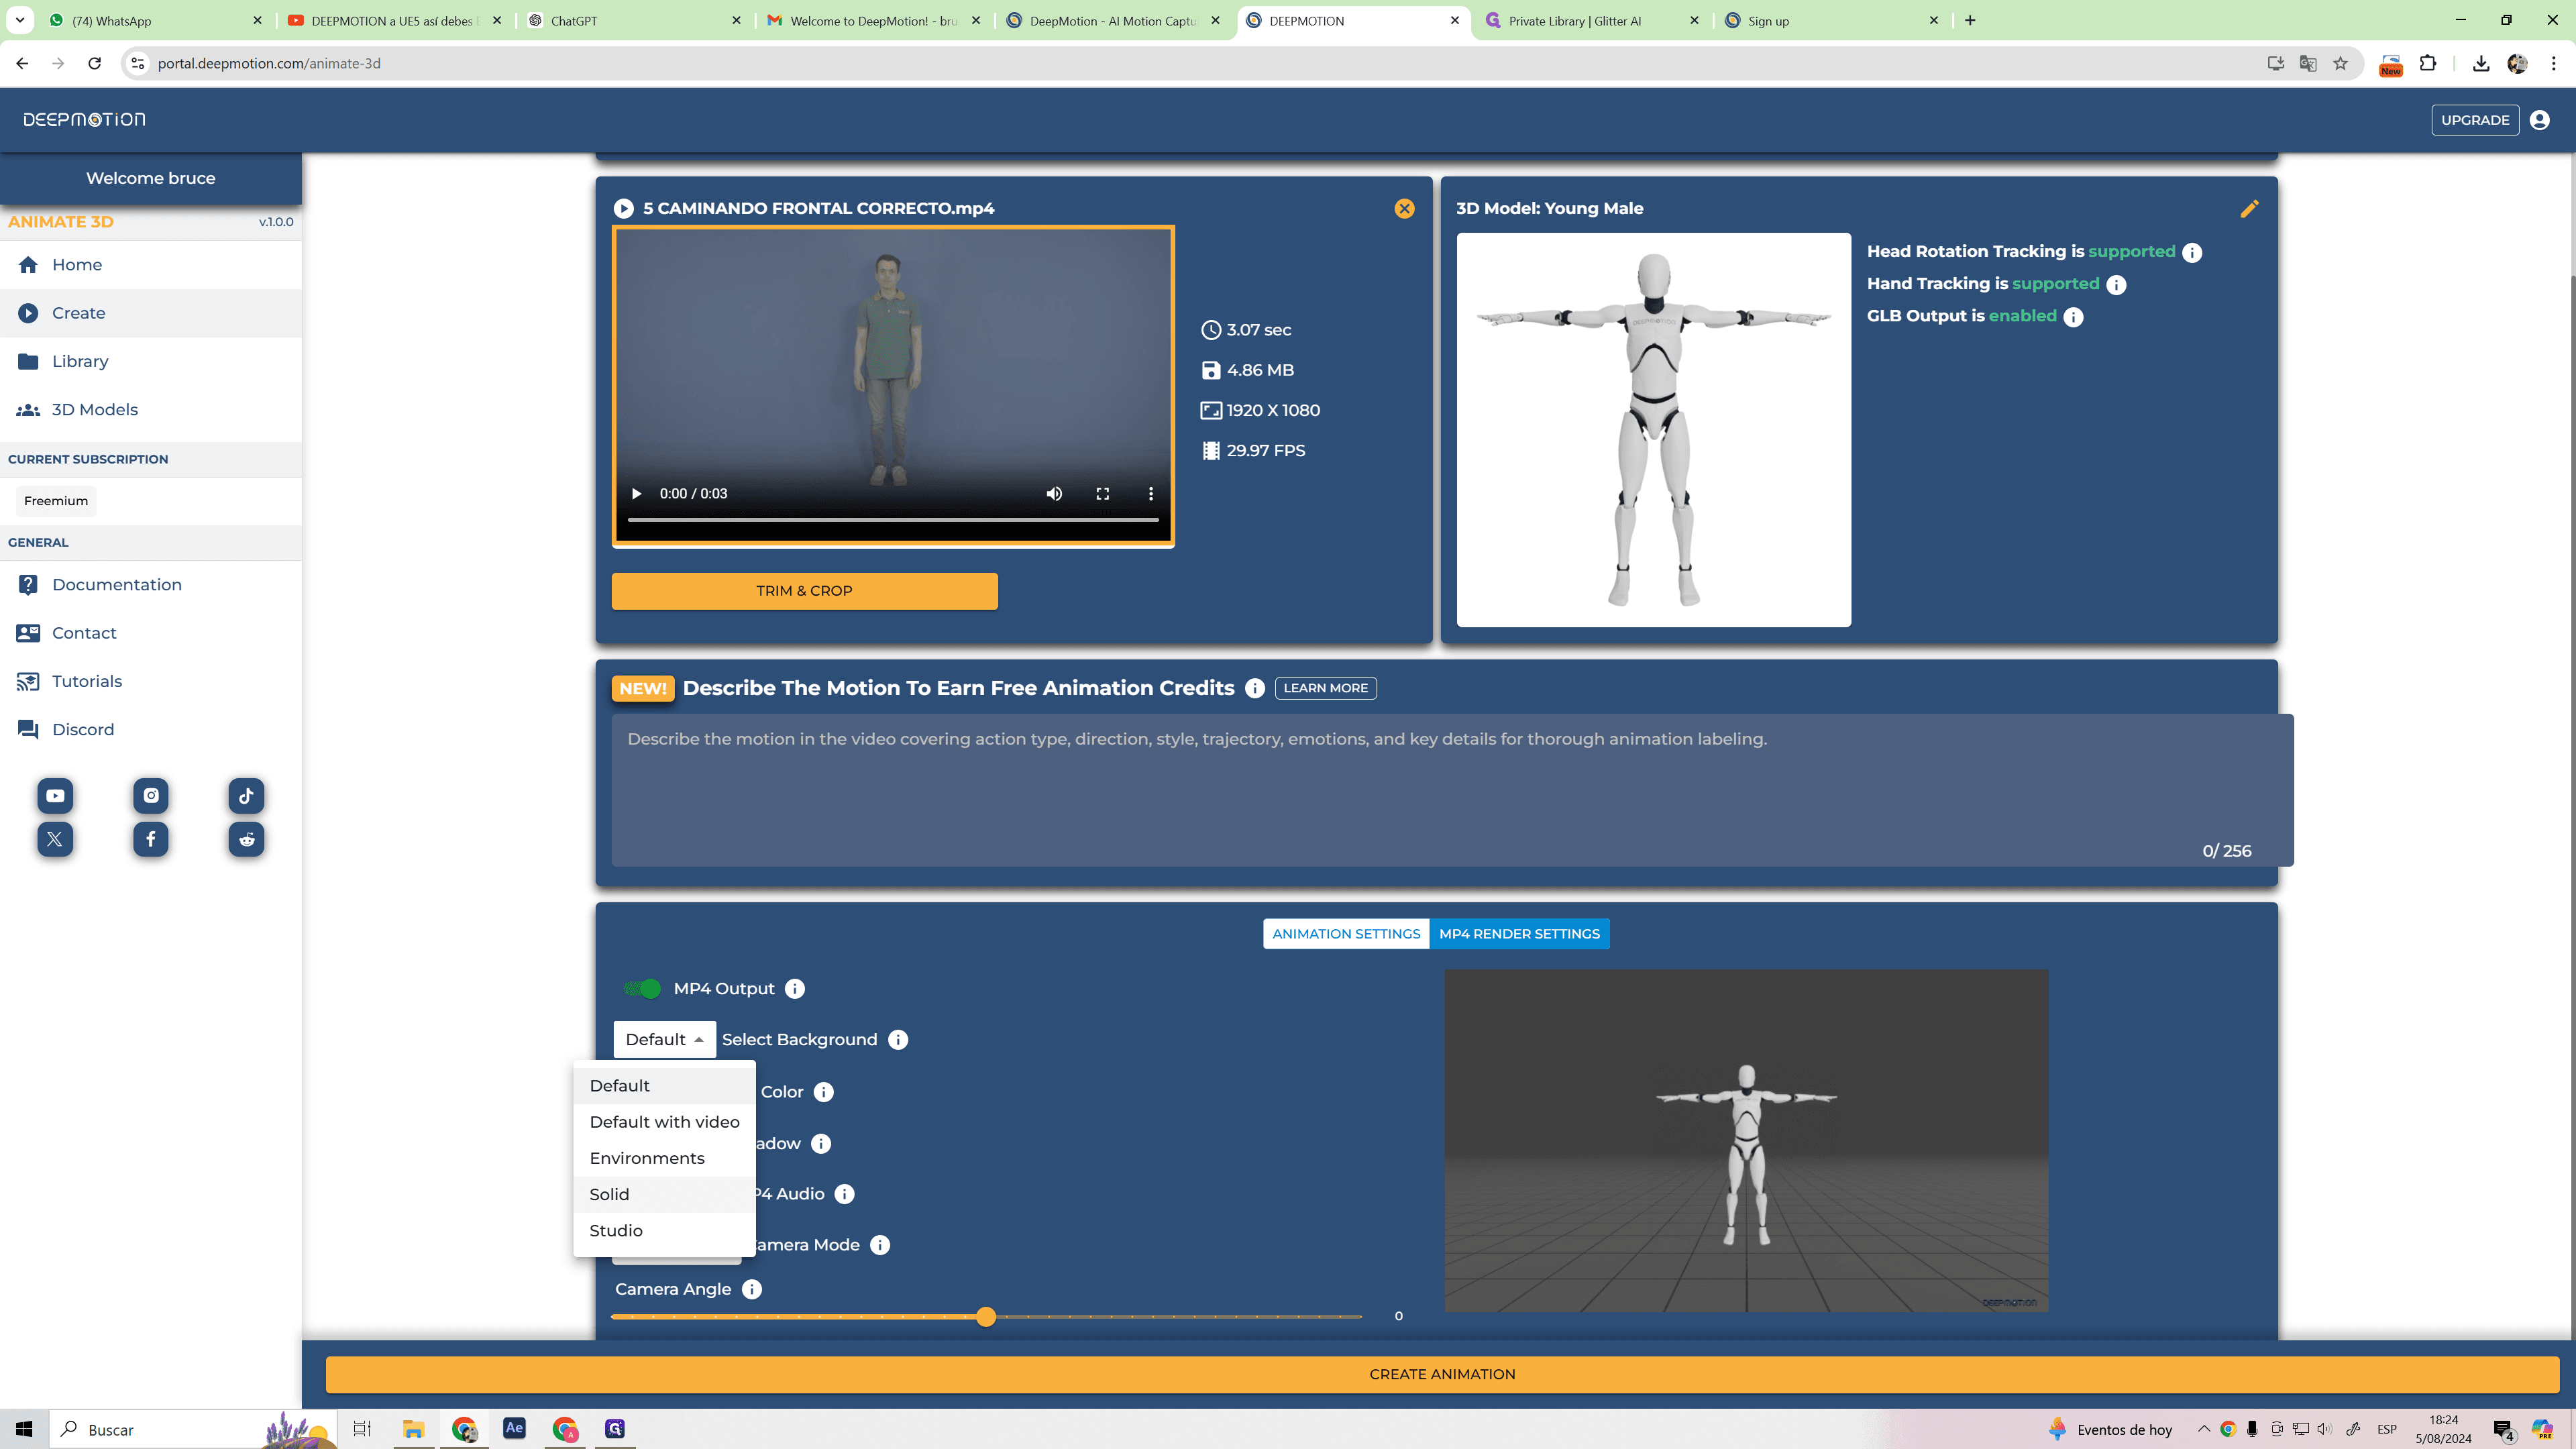The width and height of the screenshot is (2576, 1449).
Task: Enter fullscreen on video preview
Action: pos(1102,494)
